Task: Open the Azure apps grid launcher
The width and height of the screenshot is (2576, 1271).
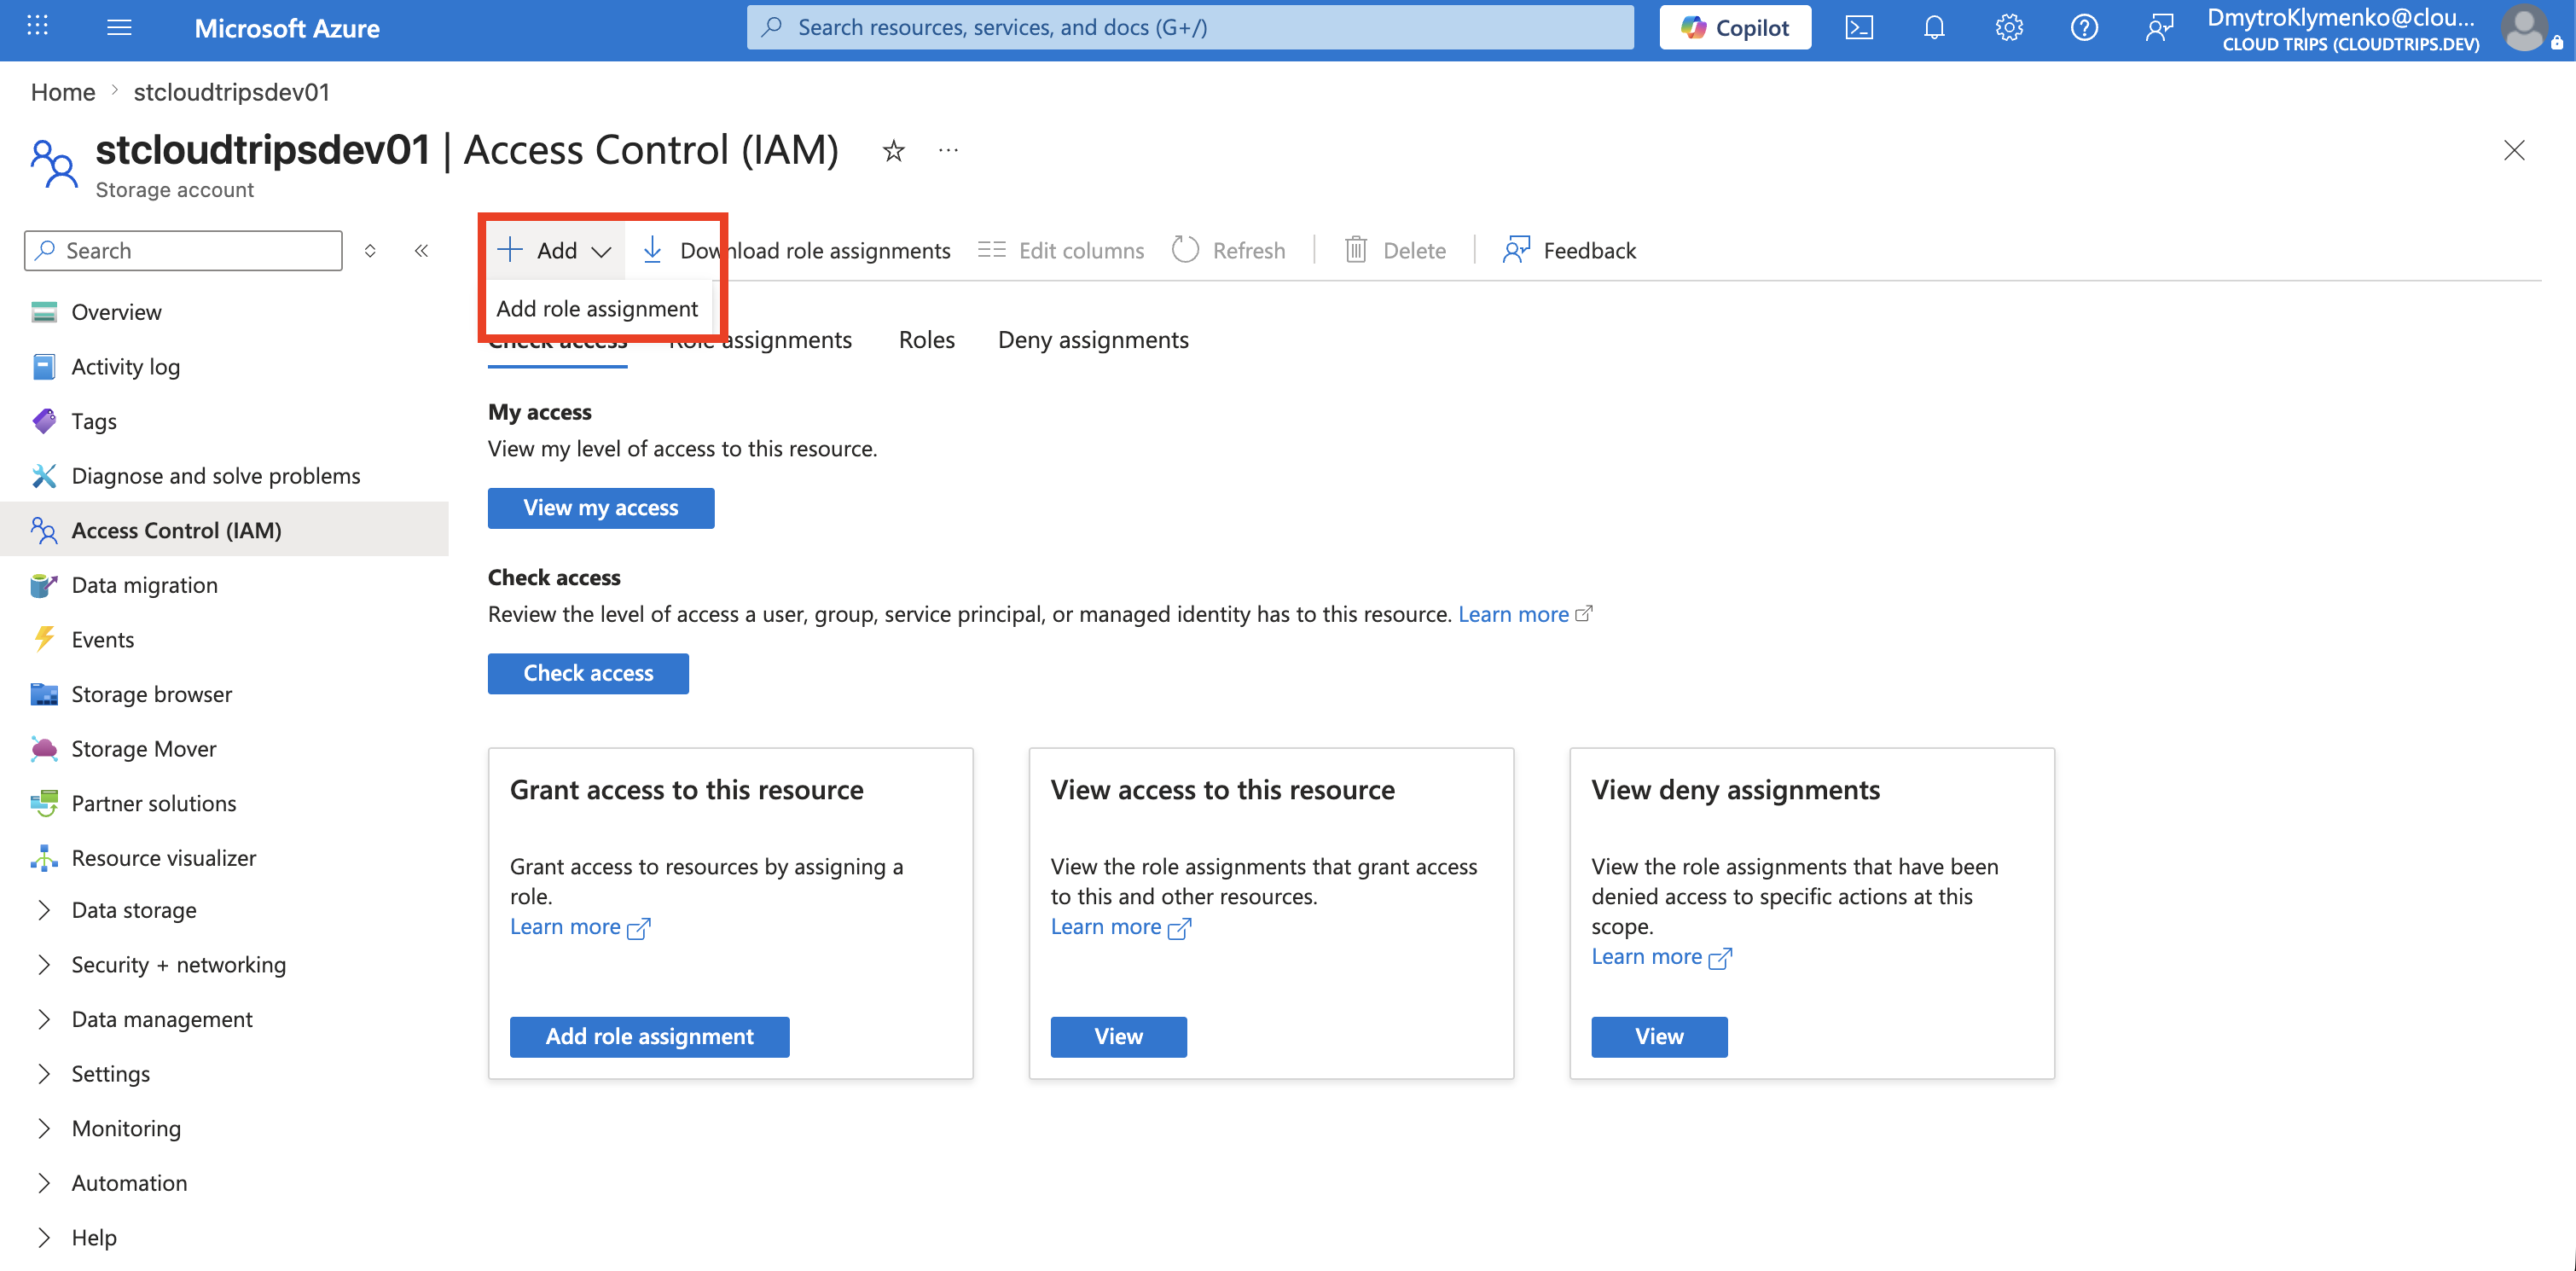Action: [37, 27]
